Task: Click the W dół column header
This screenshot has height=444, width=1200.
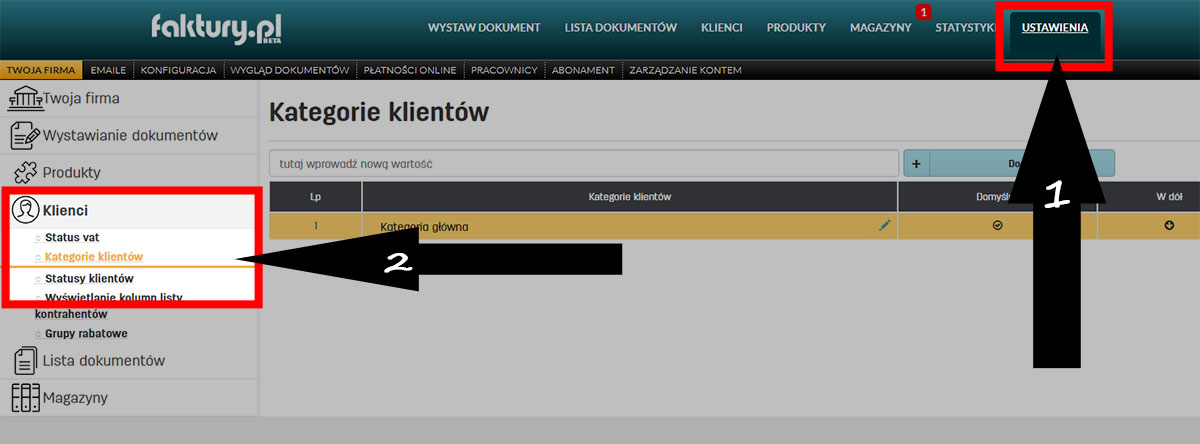Action: pos(1170,196)
